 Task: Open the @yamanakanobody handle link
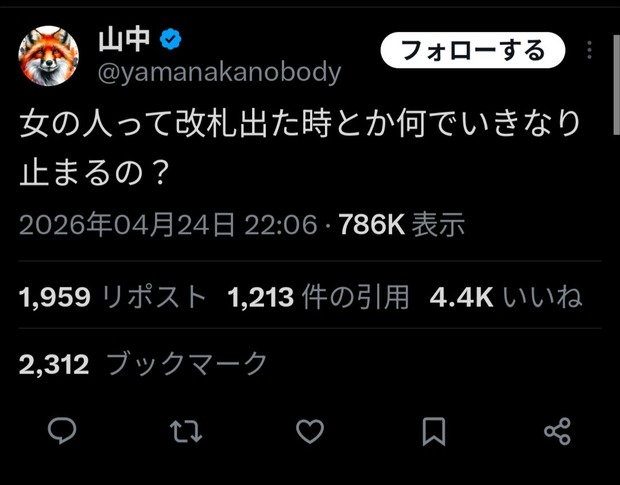[219, 72]
